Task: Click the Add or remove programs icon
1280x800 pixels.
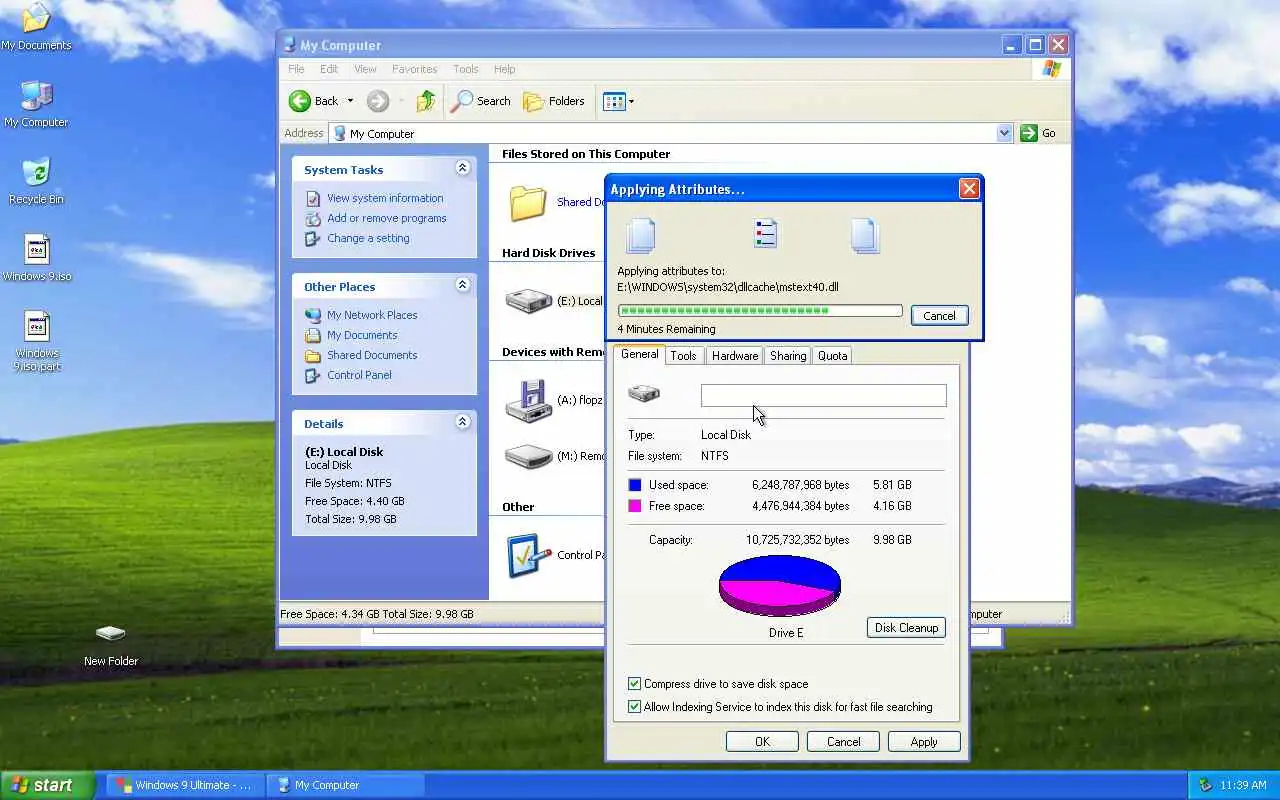Action: (313, 218)
